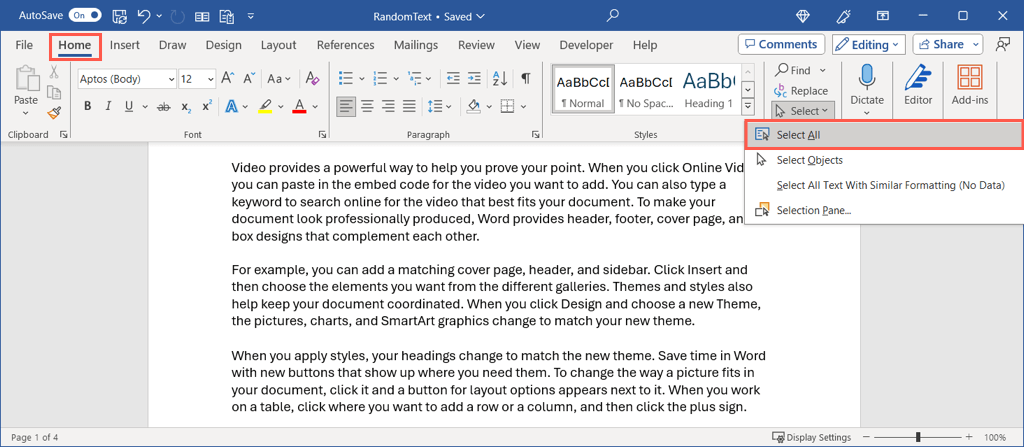Image resolution: width=1024 pixels, height=447 pixels.
Task: Toggle Italic formatting
Action: click(x=108, y=107)
